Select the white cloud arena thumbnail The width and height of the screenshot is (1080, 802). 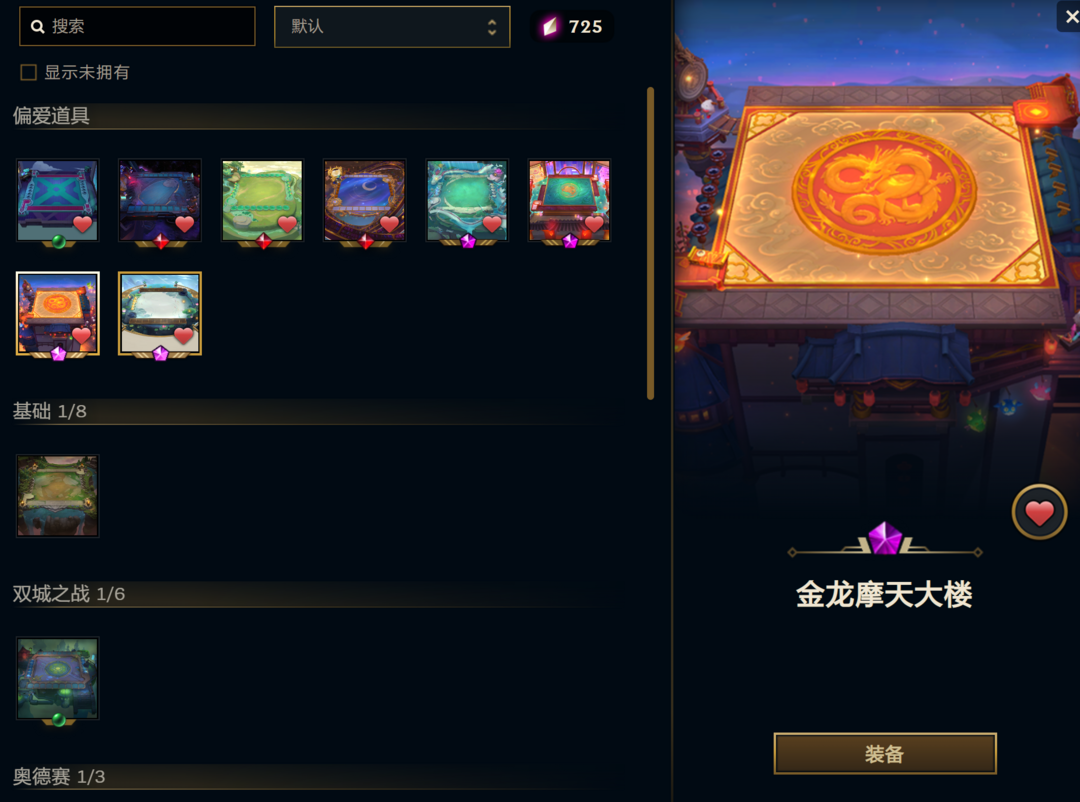pyautogui.click(x=160, y=313)
